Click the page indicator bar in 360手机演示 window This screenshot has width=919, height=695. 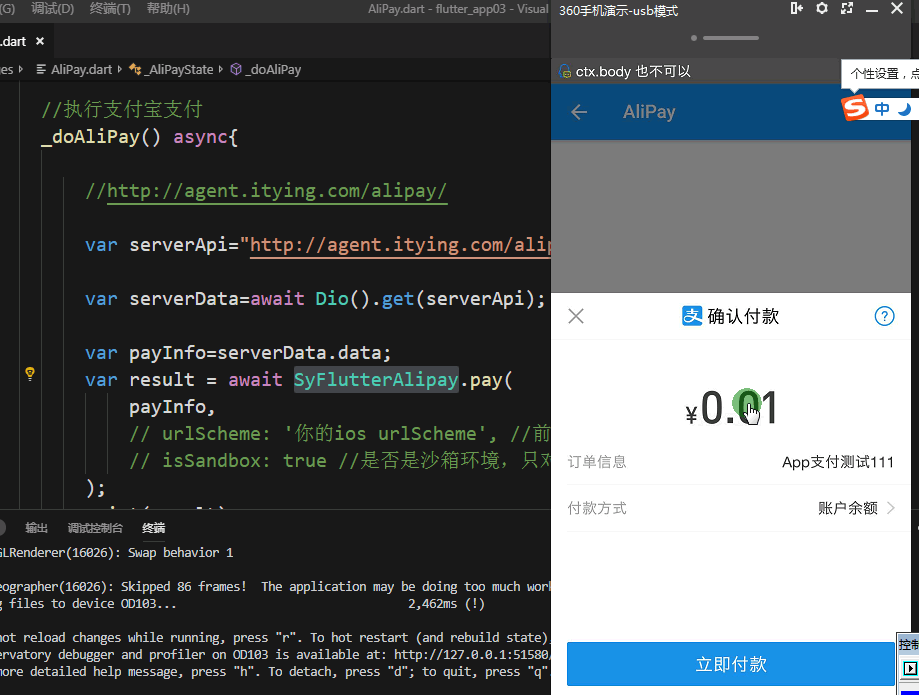(x=731, y=38)
